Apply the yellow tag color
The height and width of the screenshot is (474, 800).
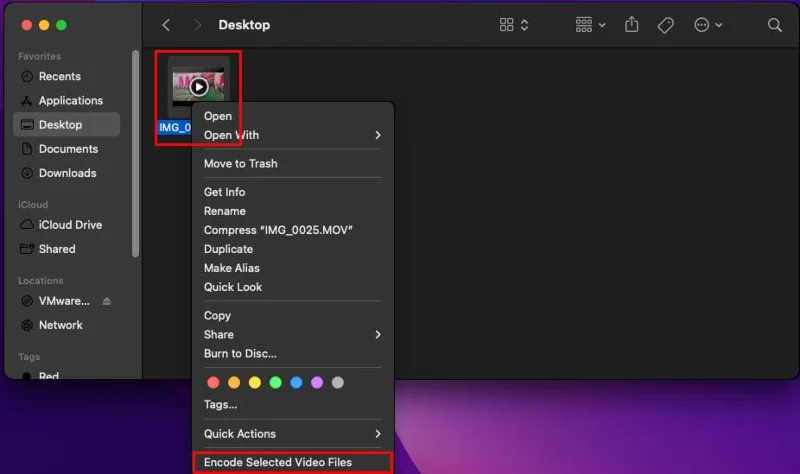(x=255, y=383)
